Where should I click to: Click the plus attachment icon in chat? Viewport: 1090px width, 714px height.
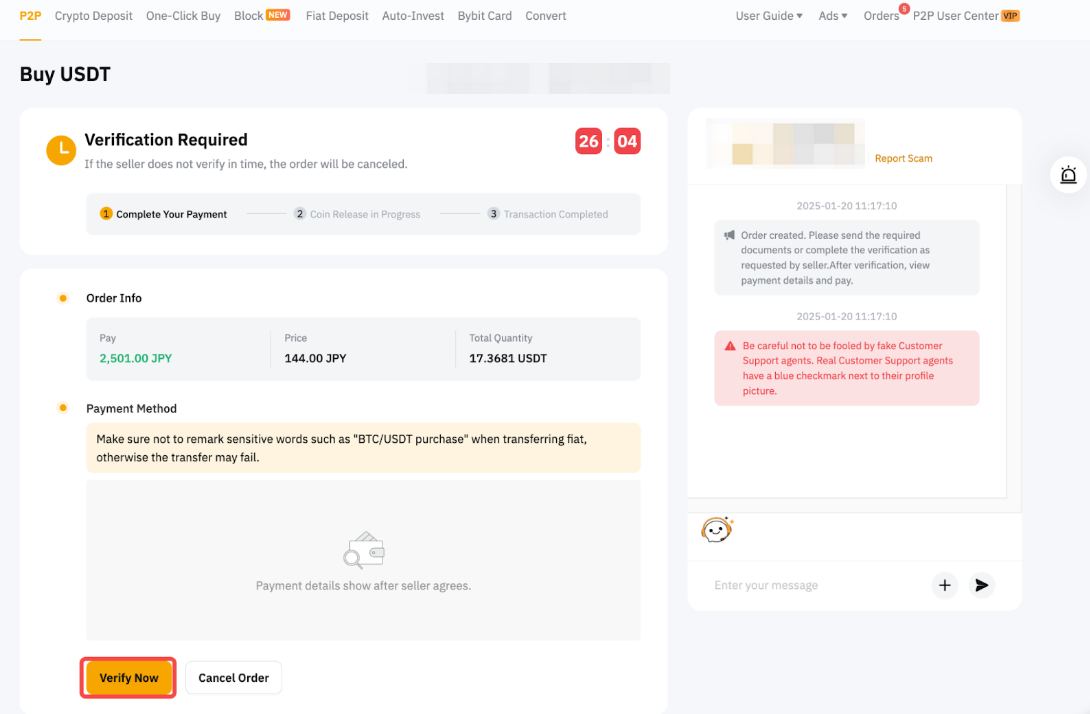point(944,585)
